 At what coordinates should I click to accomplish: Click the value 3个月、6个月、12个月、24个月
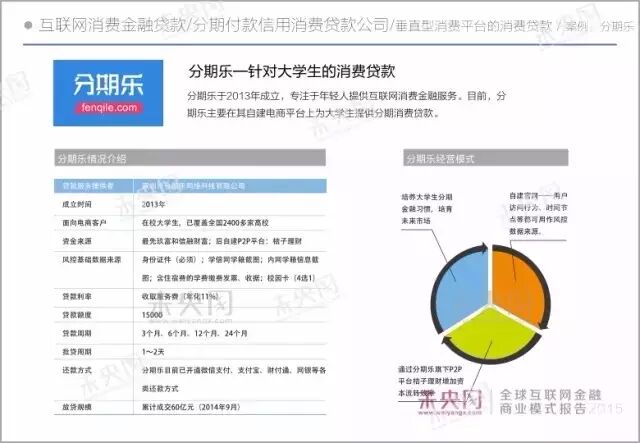(x=194, y=333)
